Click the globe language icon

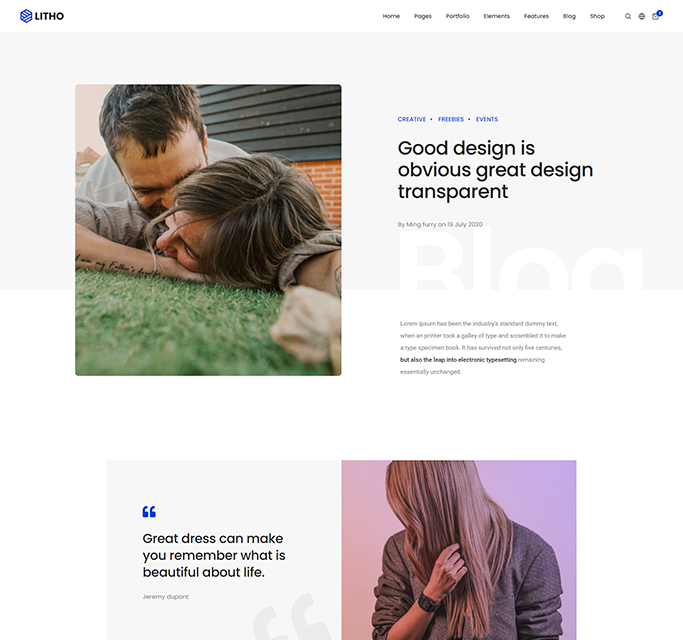pos(642,16)
